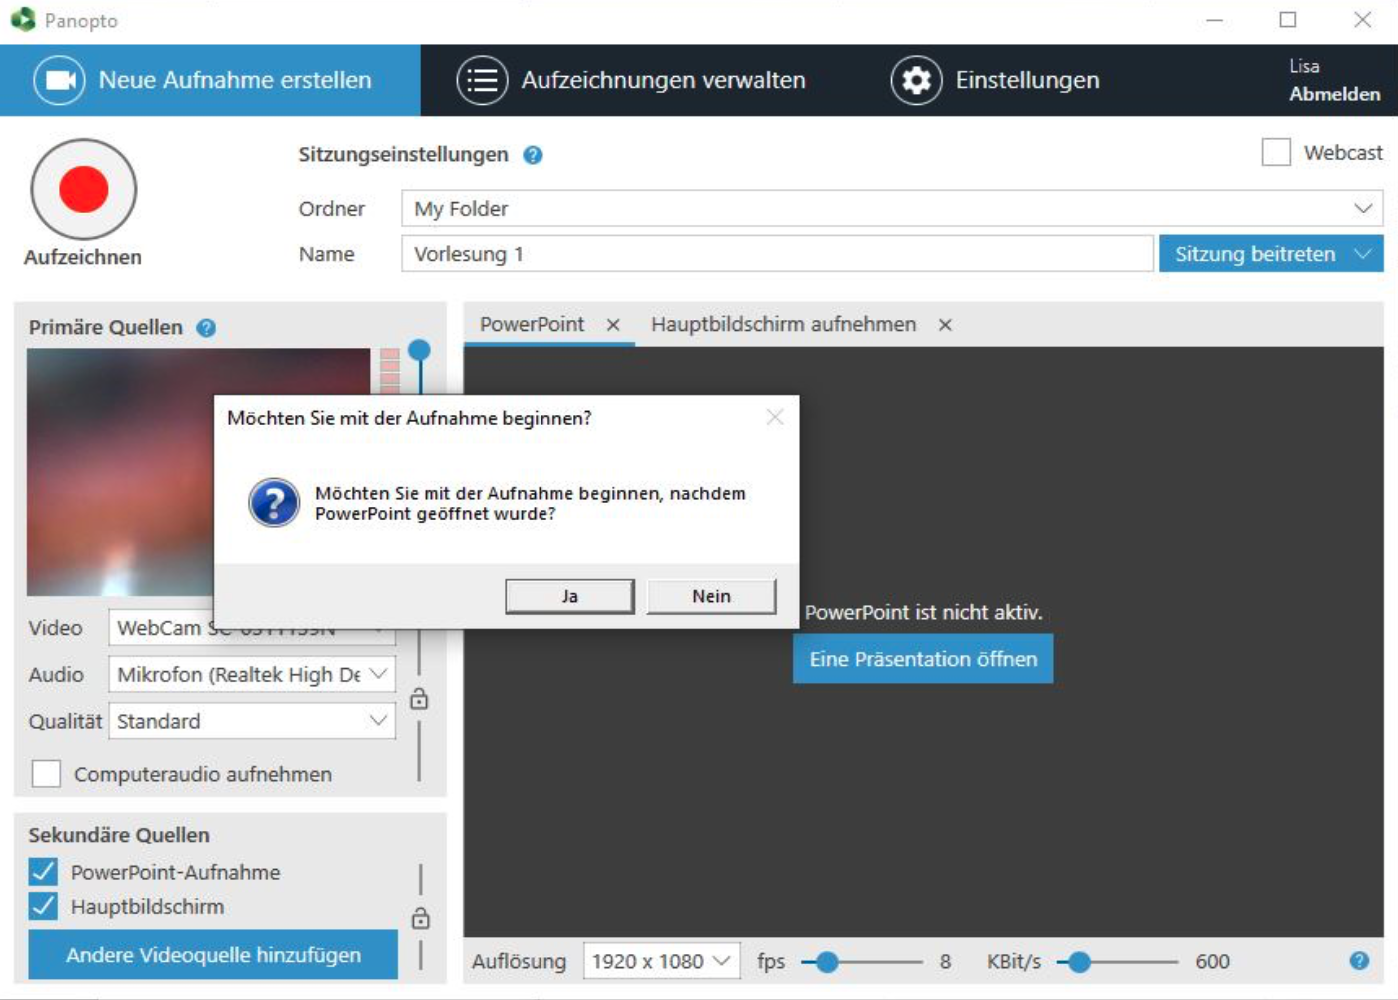Toggle the lock icon beside secondary sources

(x=421, y=918)
